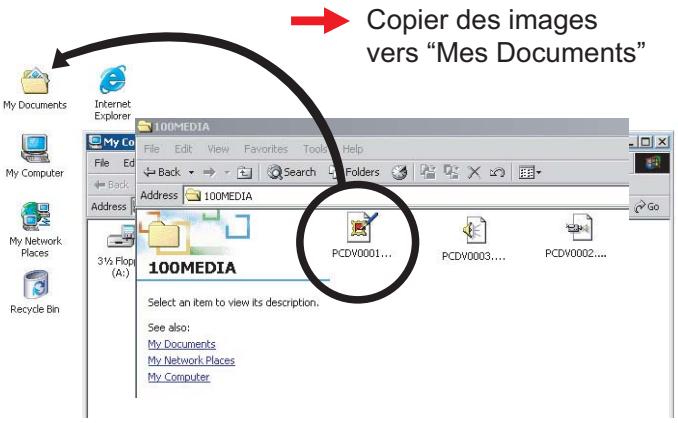678x423 pixels.
Task: Click the 100MEDIA window title bar
Action: 382,127
